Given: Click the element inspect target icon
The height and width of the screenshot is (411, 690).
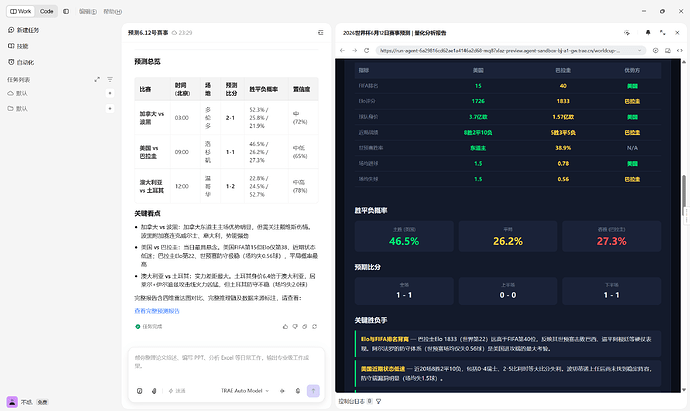Looking at the screenshot, I should coord(656,51).
